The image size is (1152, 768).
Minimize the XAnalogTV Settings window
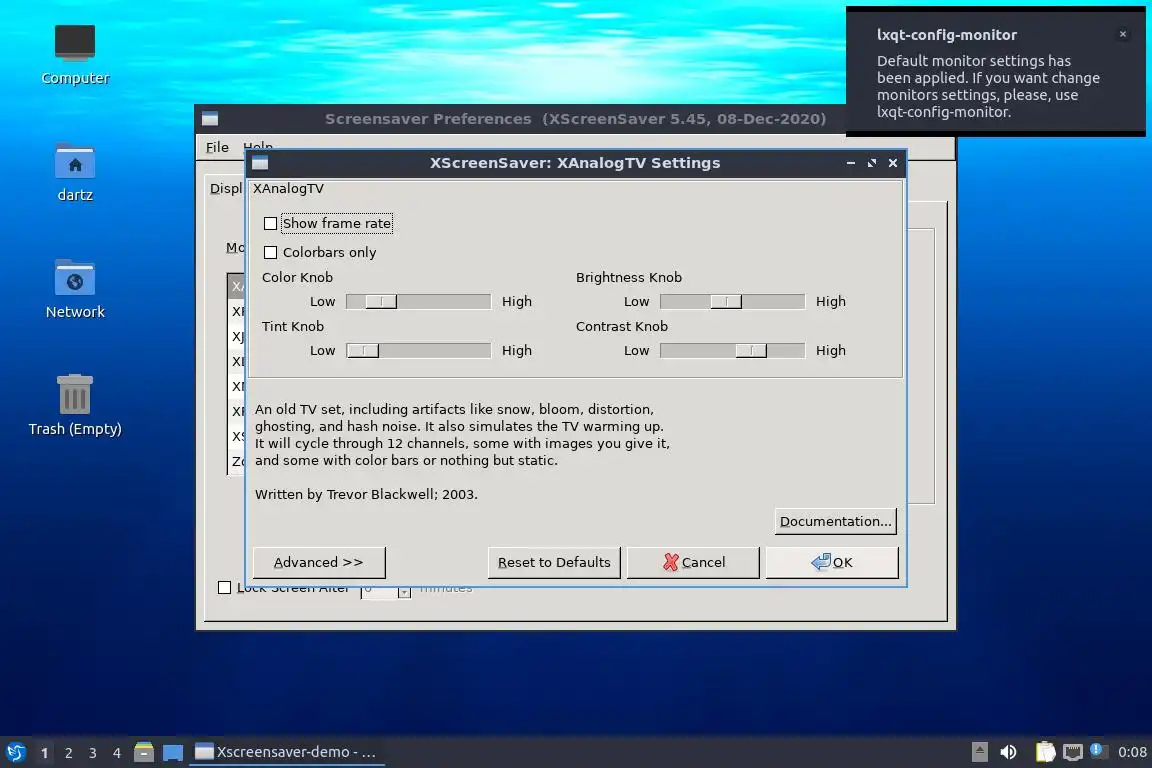click(851, 163)
